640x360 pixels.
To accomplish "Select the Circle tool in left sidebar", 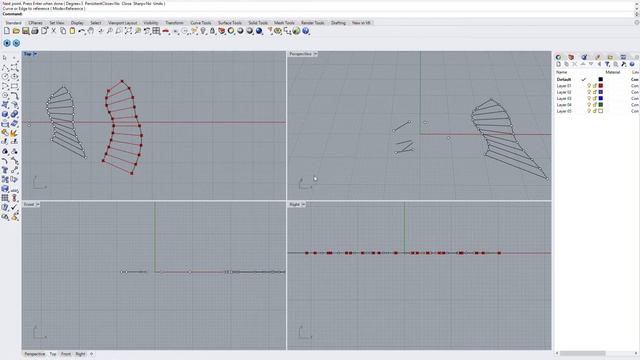I will (x=5, y=76).
